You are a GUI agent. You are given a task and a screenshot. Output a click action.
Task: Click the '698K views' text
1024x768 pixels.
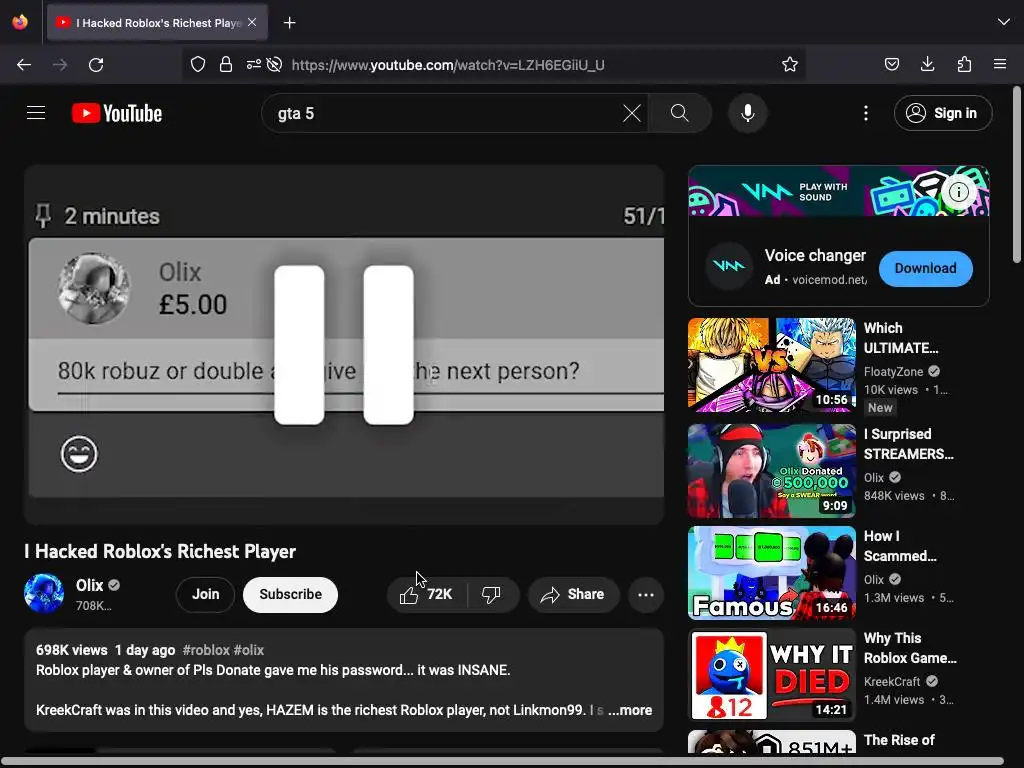coord(71,650)
